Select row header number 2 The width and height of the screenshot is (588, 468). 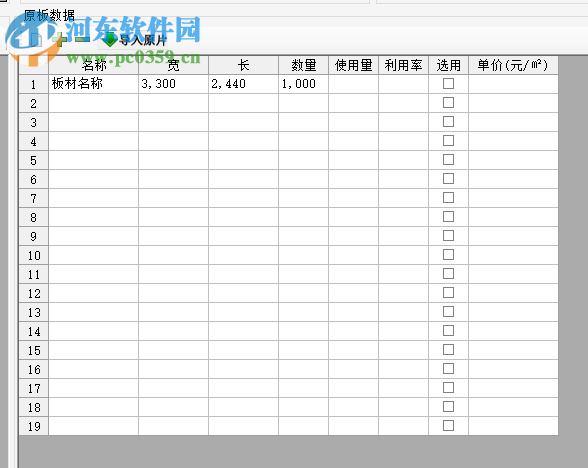tap(34, 103)
